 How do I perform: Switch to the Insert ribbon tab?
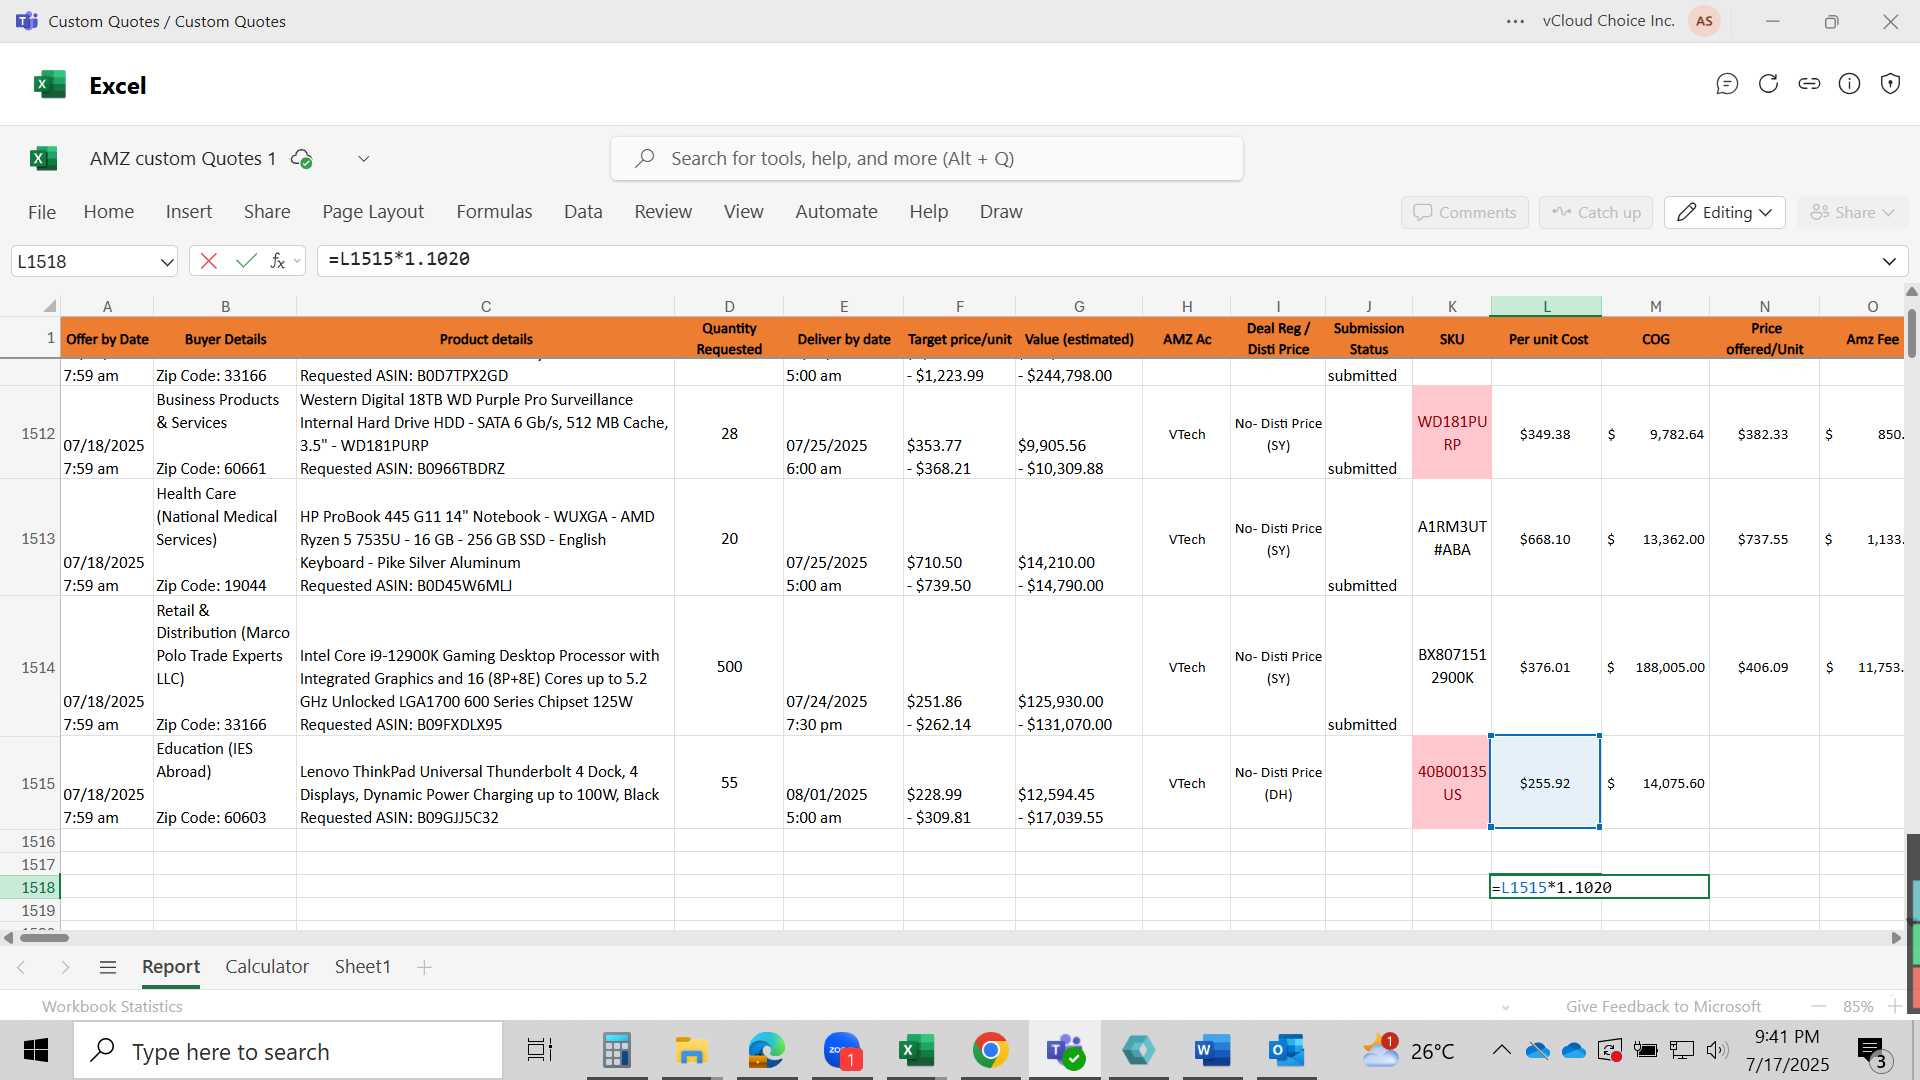click(x=189, y=212)
